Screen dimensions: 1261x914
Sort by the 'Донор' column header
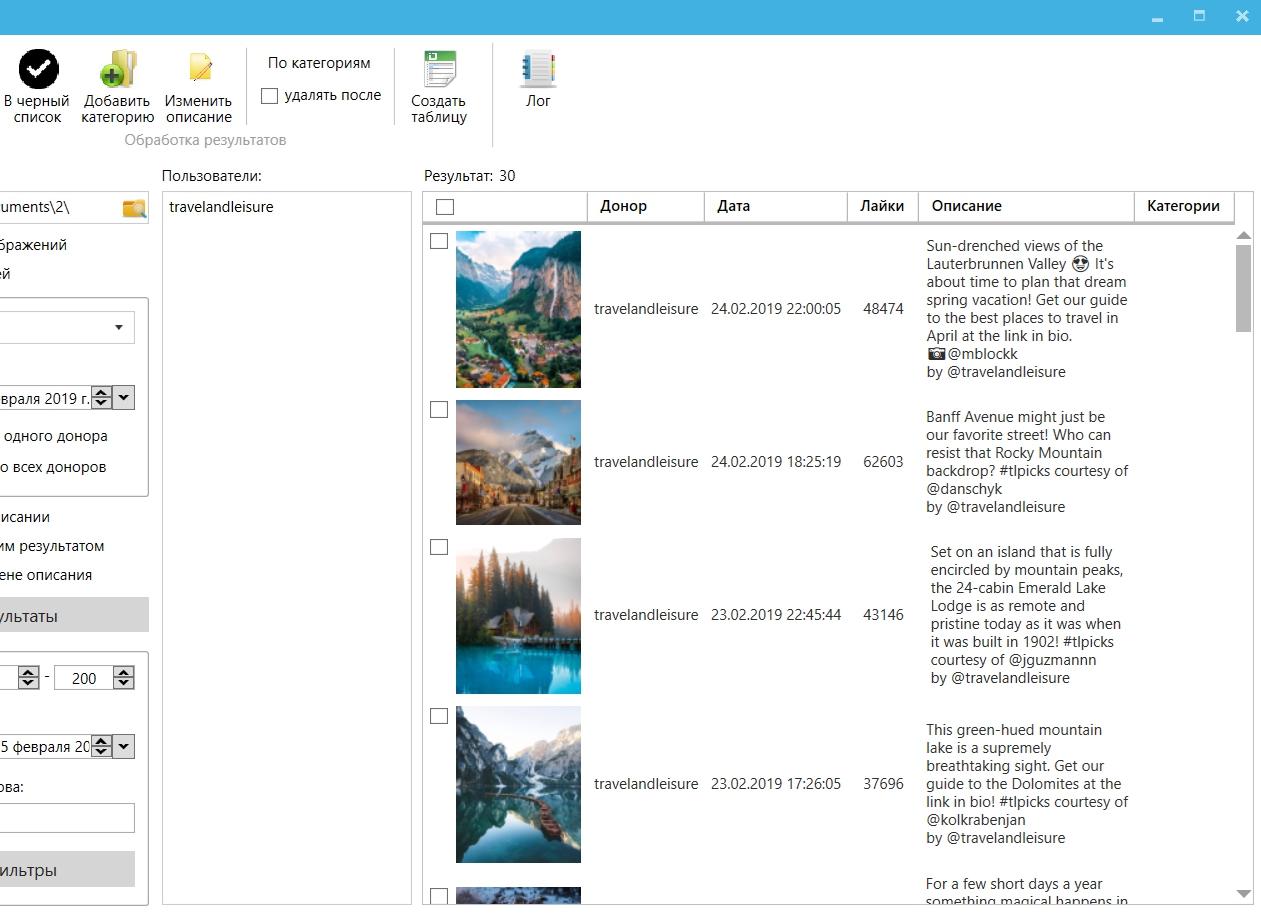coord(646,206)
